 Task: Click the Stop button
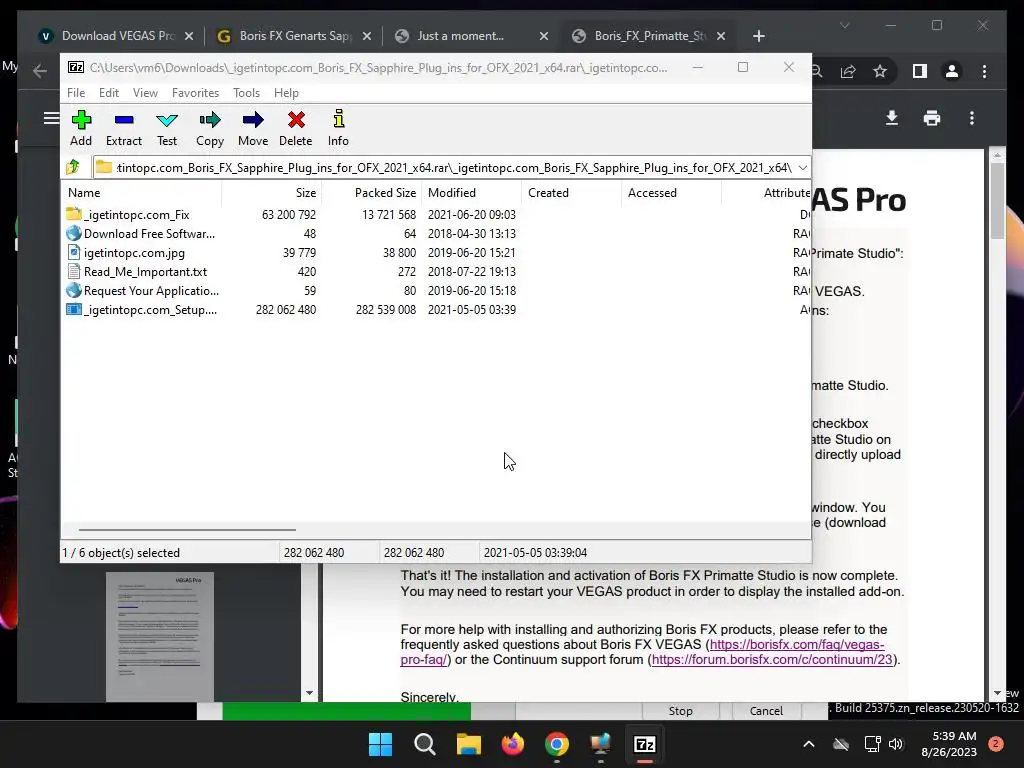(x=680, y=711)
